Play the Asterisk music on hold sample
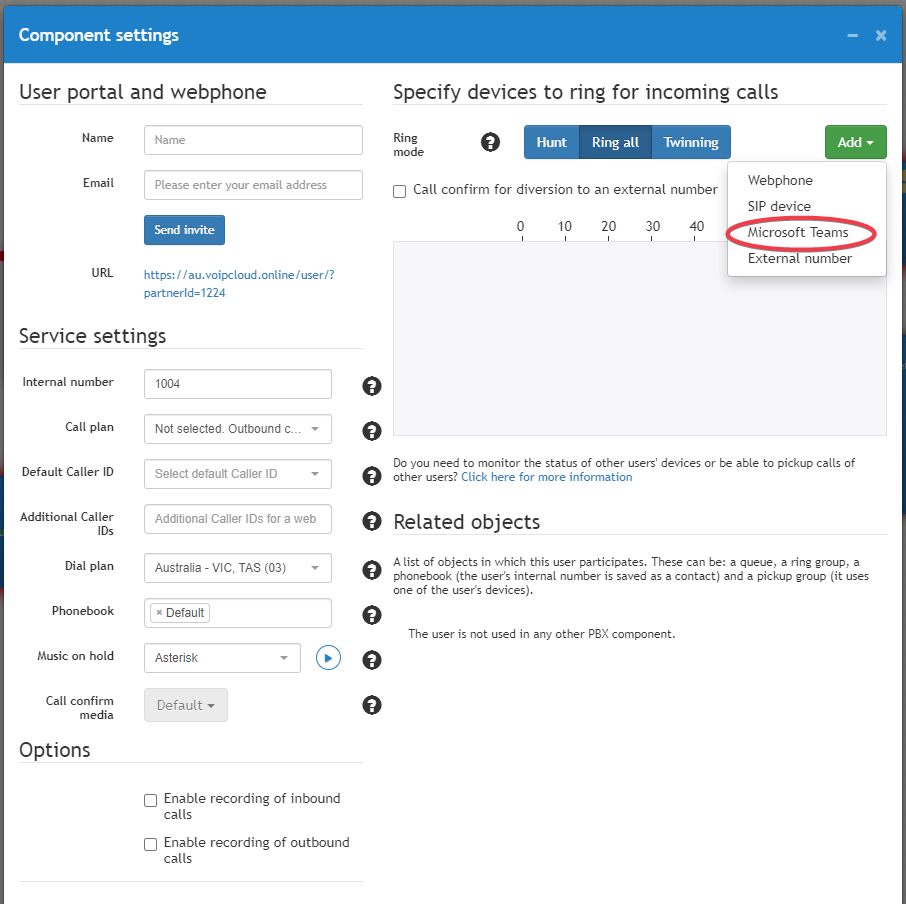This screenshot has width=906, height=904. coord(328,657)
